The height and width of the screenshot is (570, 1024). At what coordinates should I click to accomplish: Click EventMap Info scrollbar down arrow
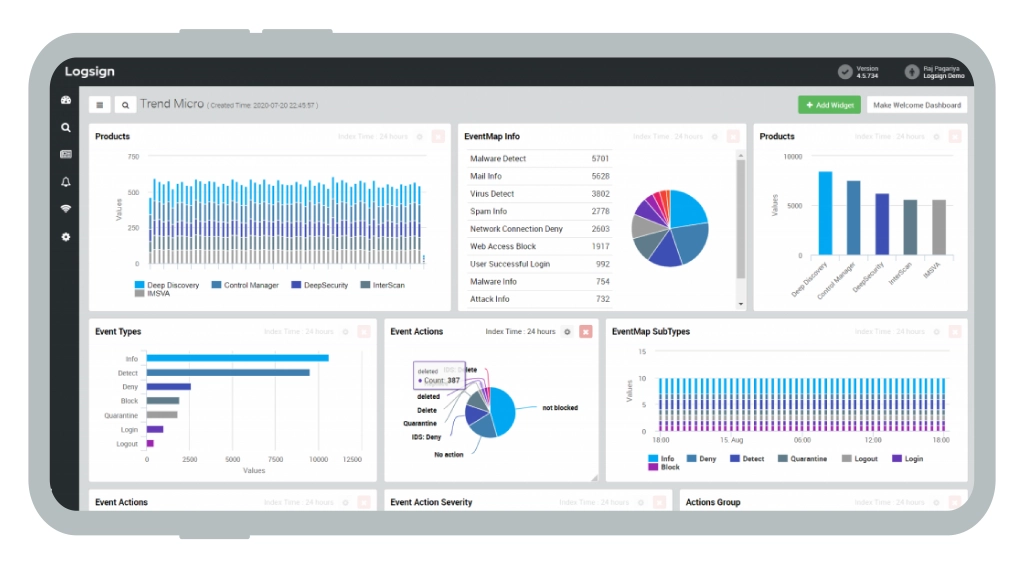click(741, 304)
